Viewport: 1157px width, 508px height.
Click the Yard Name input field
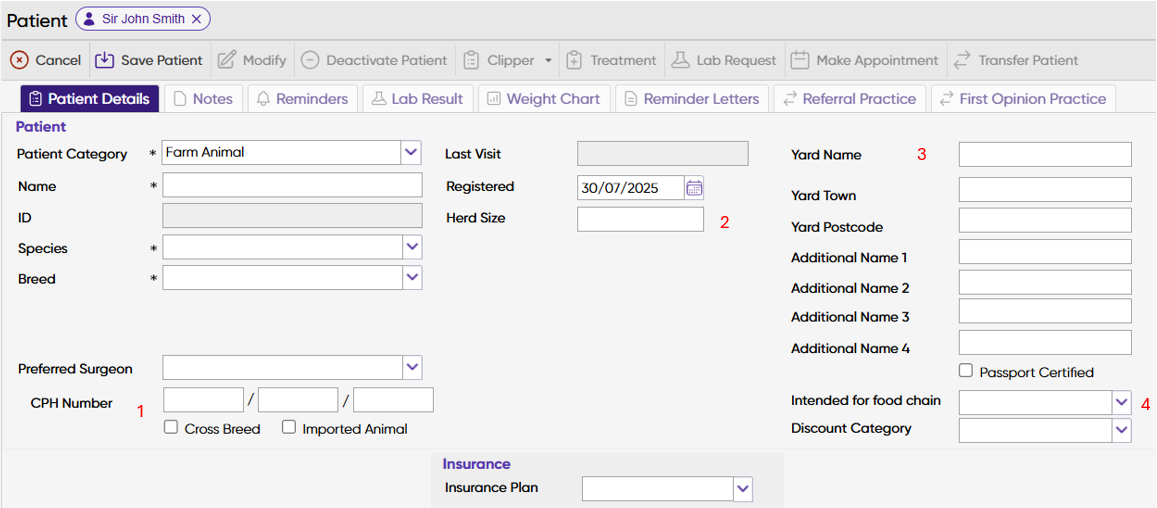pos(1045,155)
